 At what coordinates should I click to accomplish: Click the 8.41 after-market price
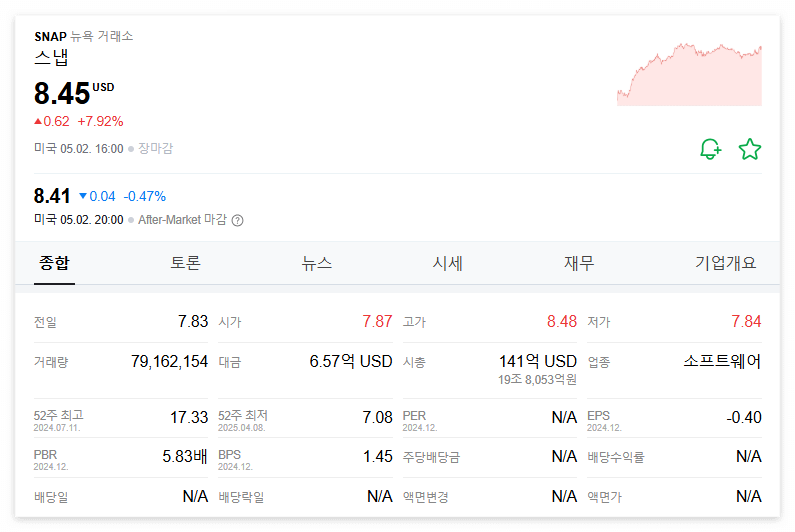[x=52, y=196]
